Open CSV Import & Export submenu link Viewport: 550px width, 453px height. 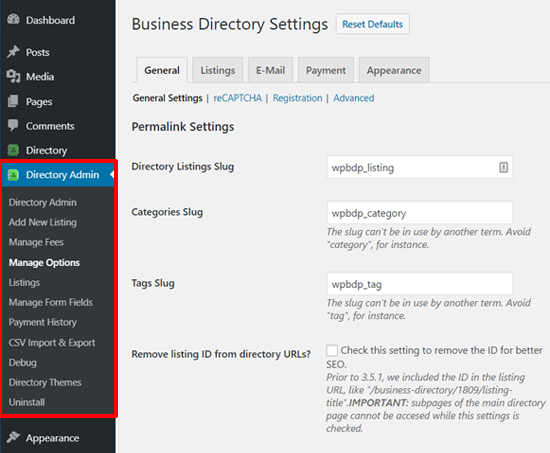point(52,342)
